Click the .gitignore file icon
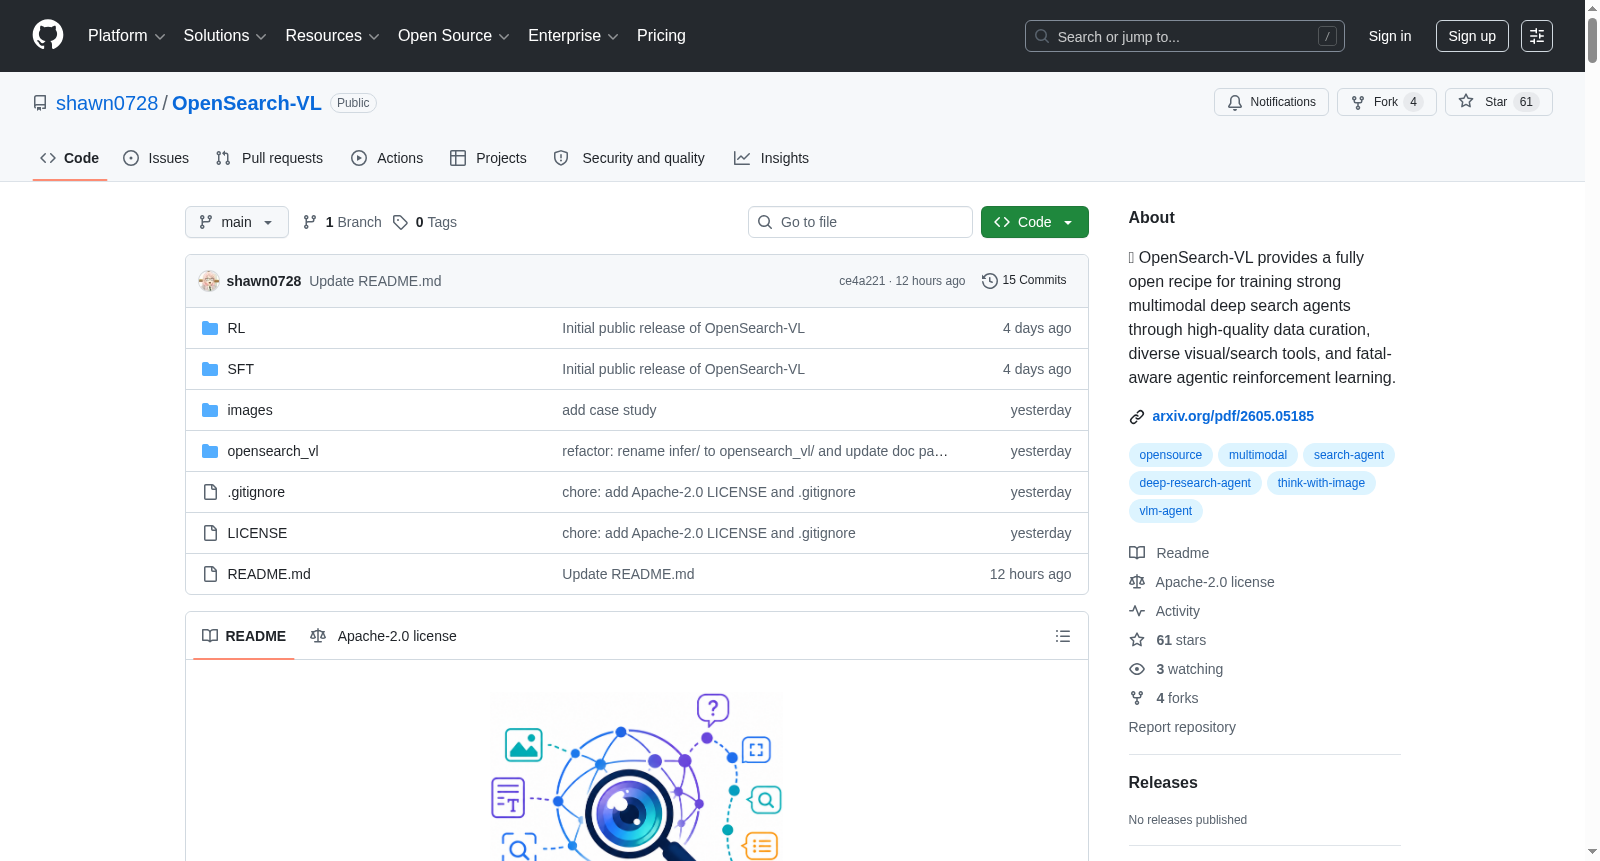The image size is (1600, 861). (x=210, y=492)
